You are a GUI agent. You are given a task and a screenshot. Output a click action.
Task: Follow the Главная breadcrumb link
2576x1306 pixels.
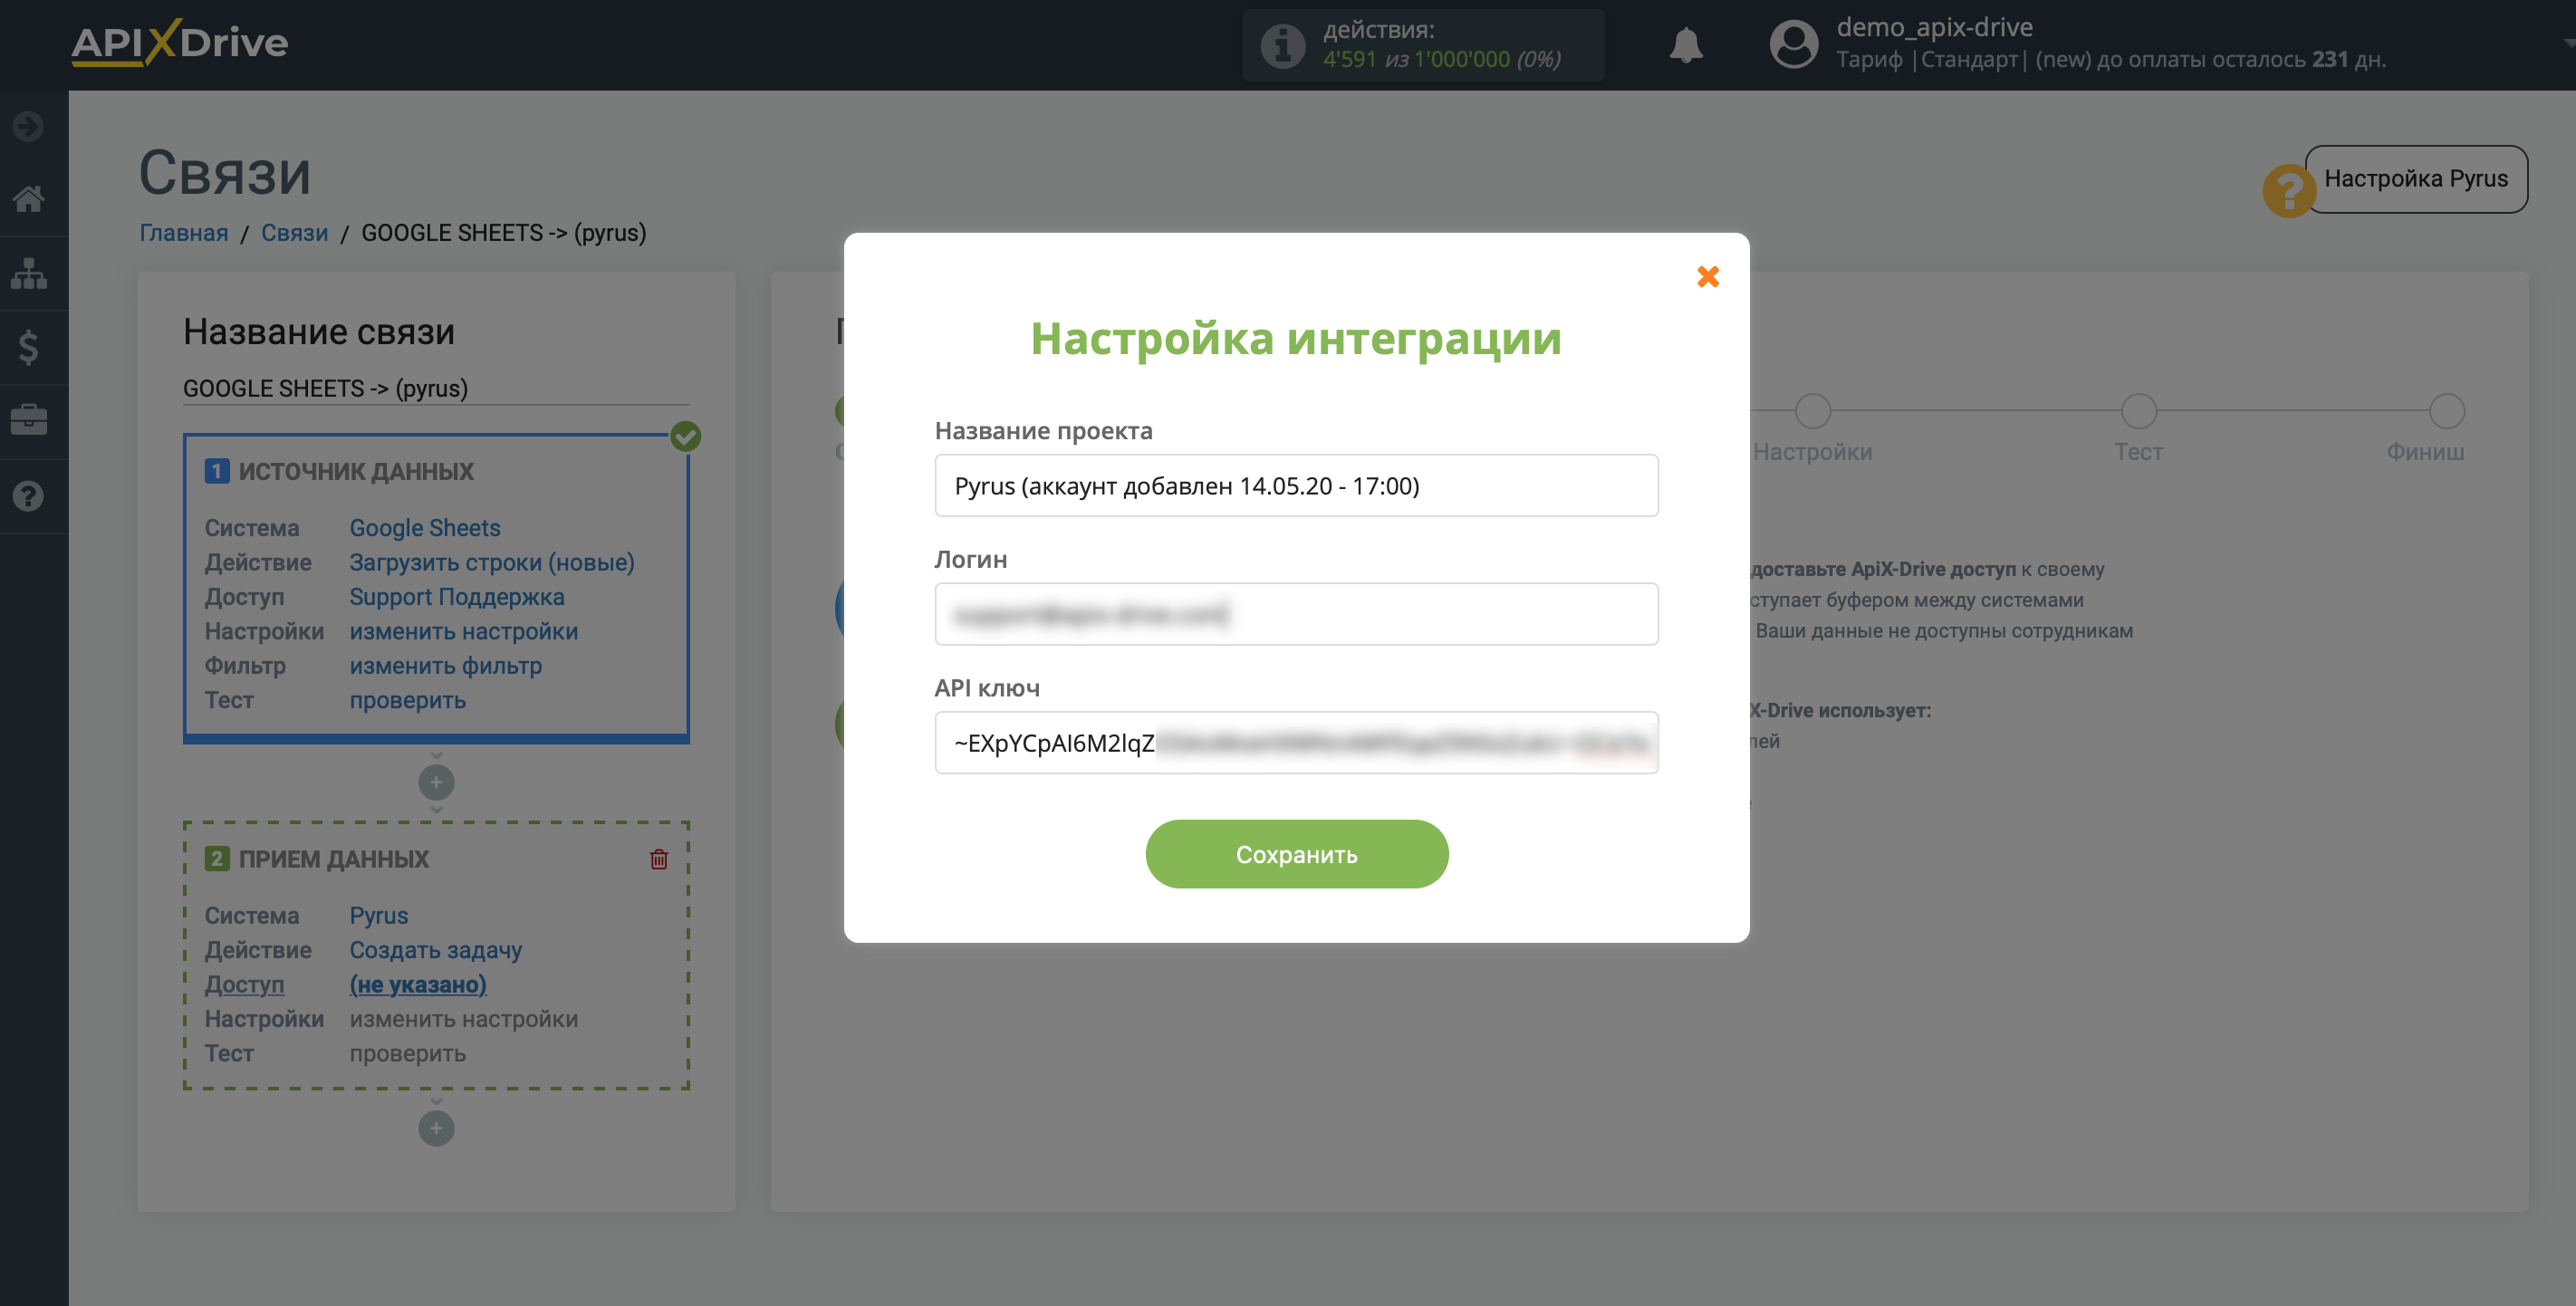pyautogui.click(x=184, y=233)
